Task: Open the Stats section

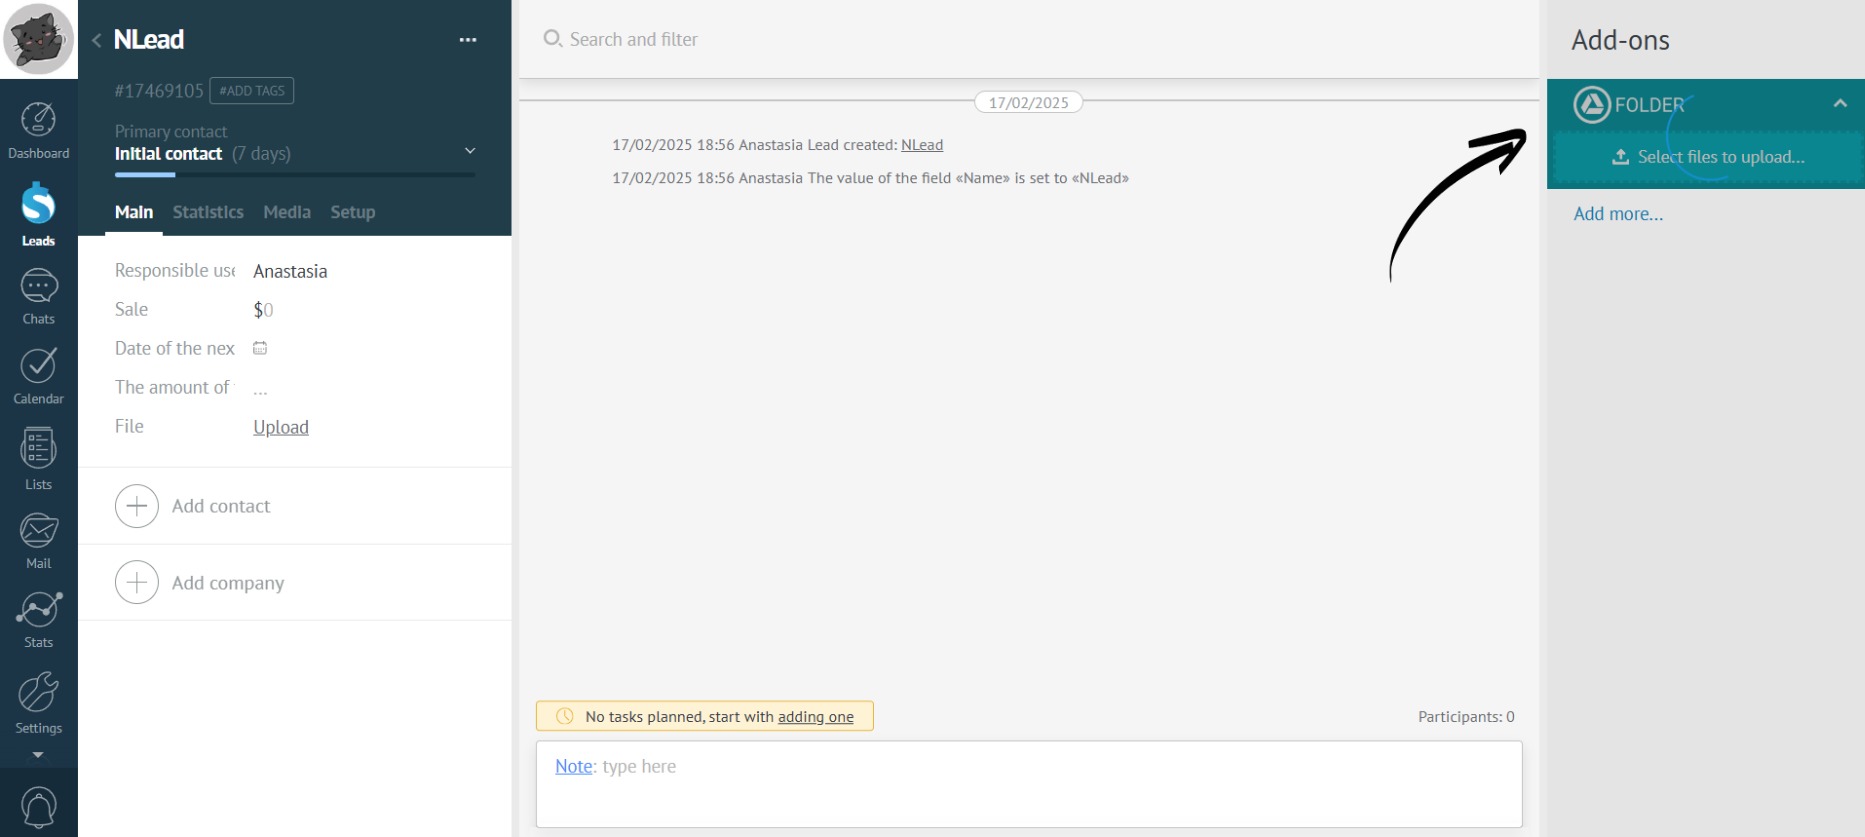Action: 38,619
